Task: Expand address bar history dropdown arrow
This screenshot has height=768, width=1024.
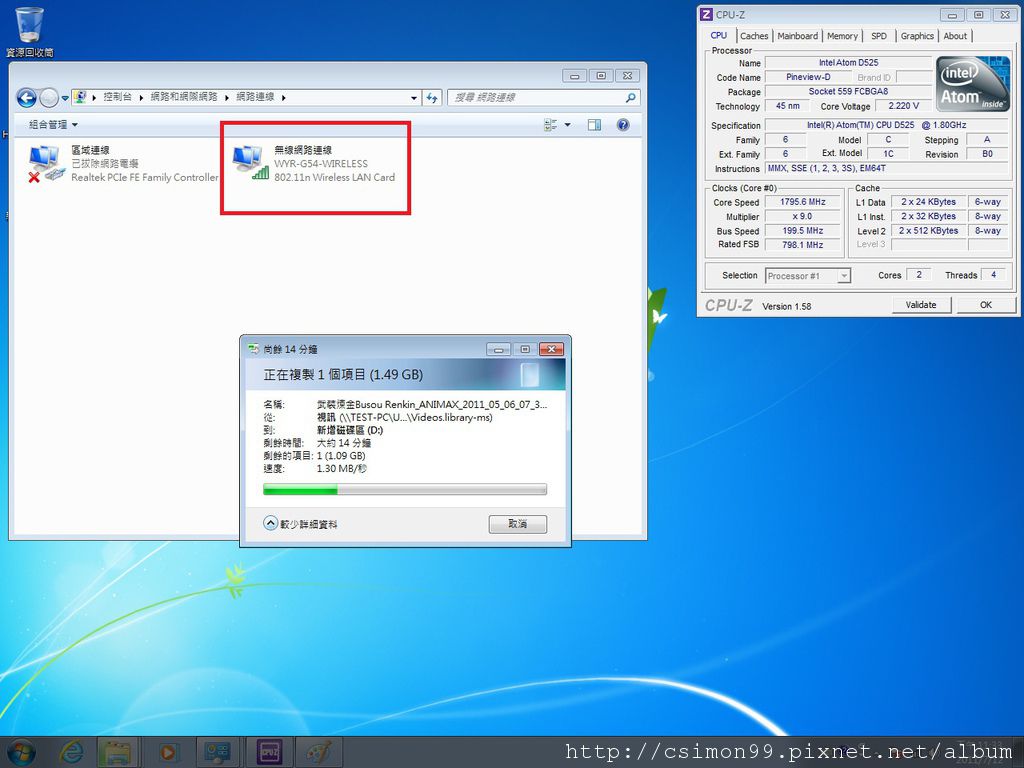Action: [414, 97]
